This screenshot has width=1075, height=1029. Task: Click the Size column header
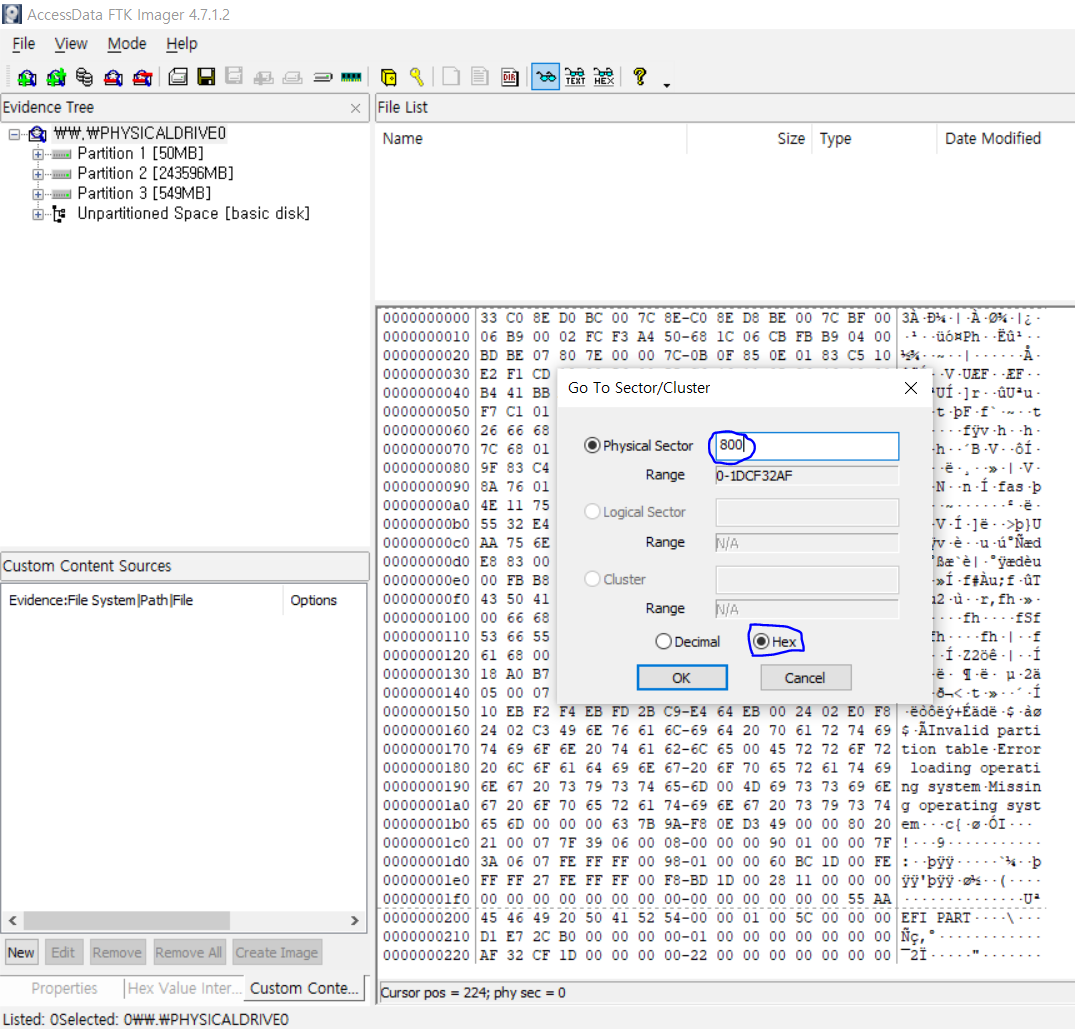(x=749, y=139)
